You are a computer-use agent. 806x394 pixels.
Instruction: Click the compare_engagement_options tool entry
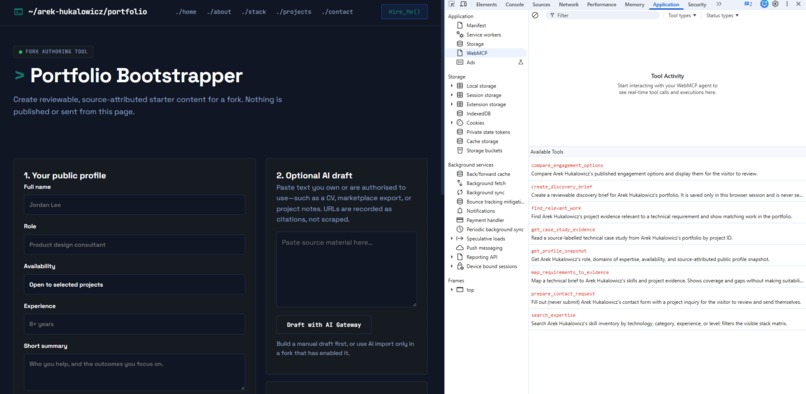click(x=667, y=169)
